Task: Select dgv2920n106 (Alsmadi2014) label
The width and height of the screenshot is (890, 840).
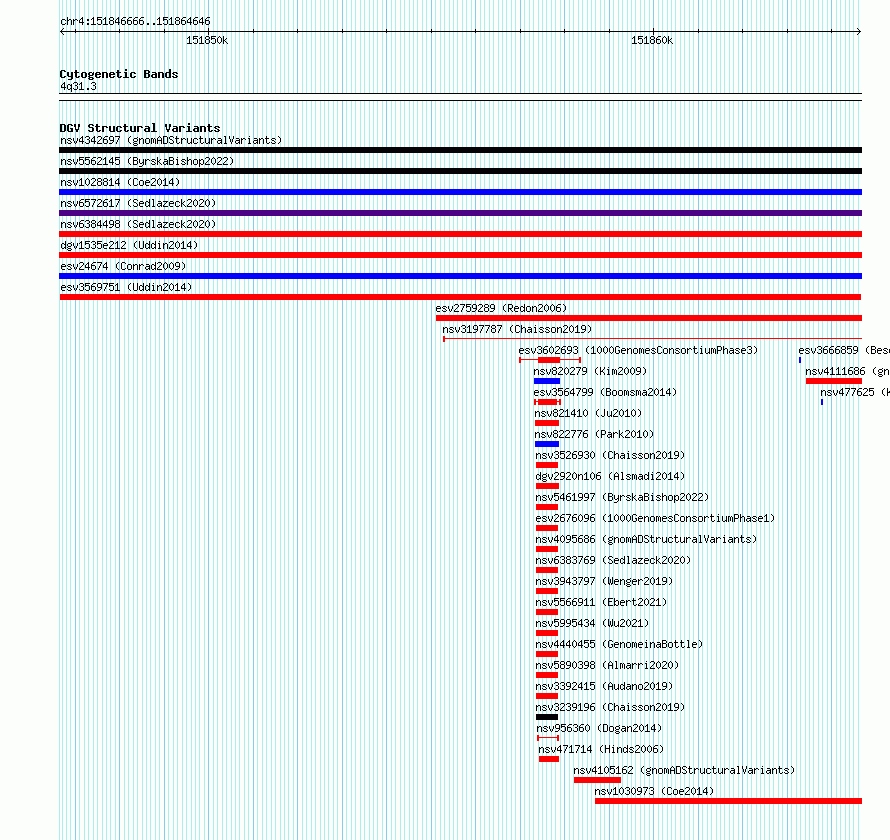Action: (x=610, y=476)
